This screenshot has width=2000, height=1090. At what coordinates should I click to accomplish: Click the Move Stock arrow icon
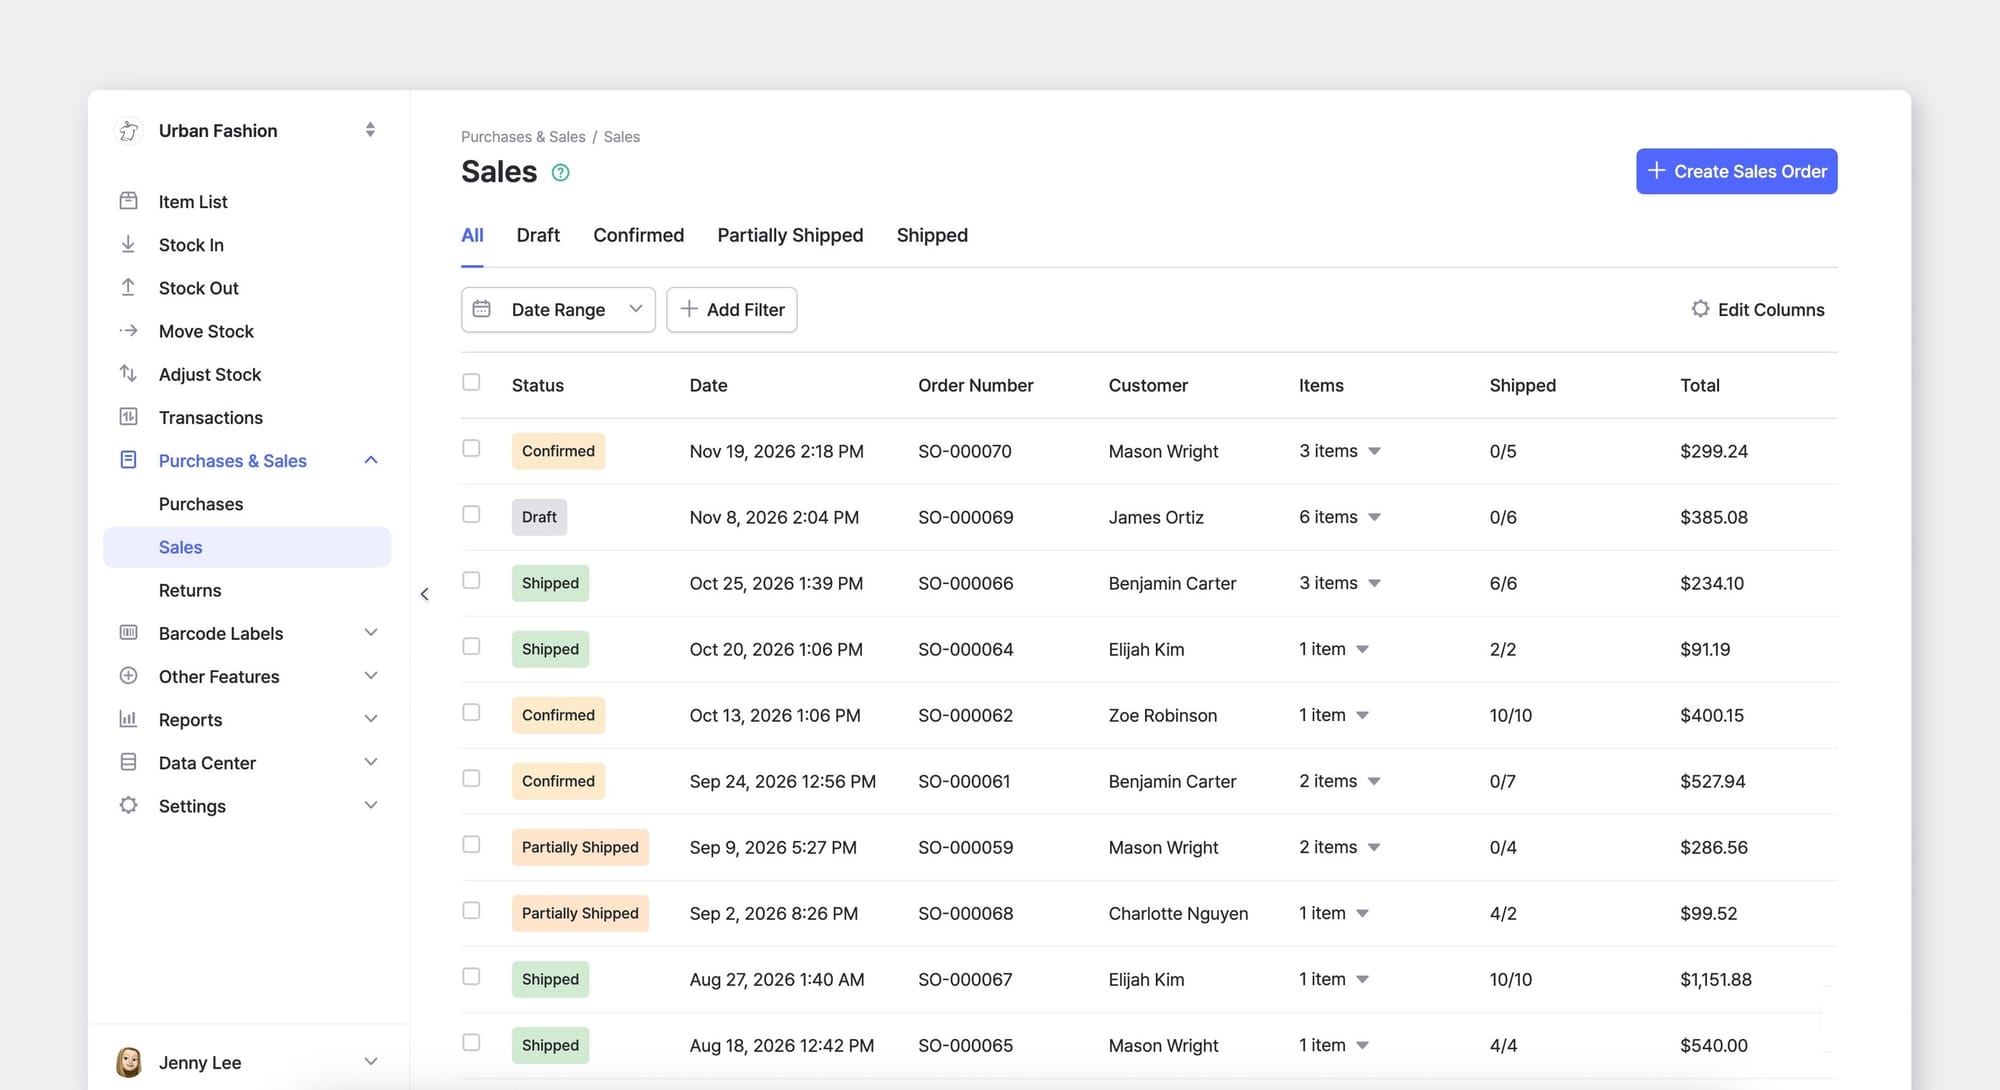tap(128, 330)
